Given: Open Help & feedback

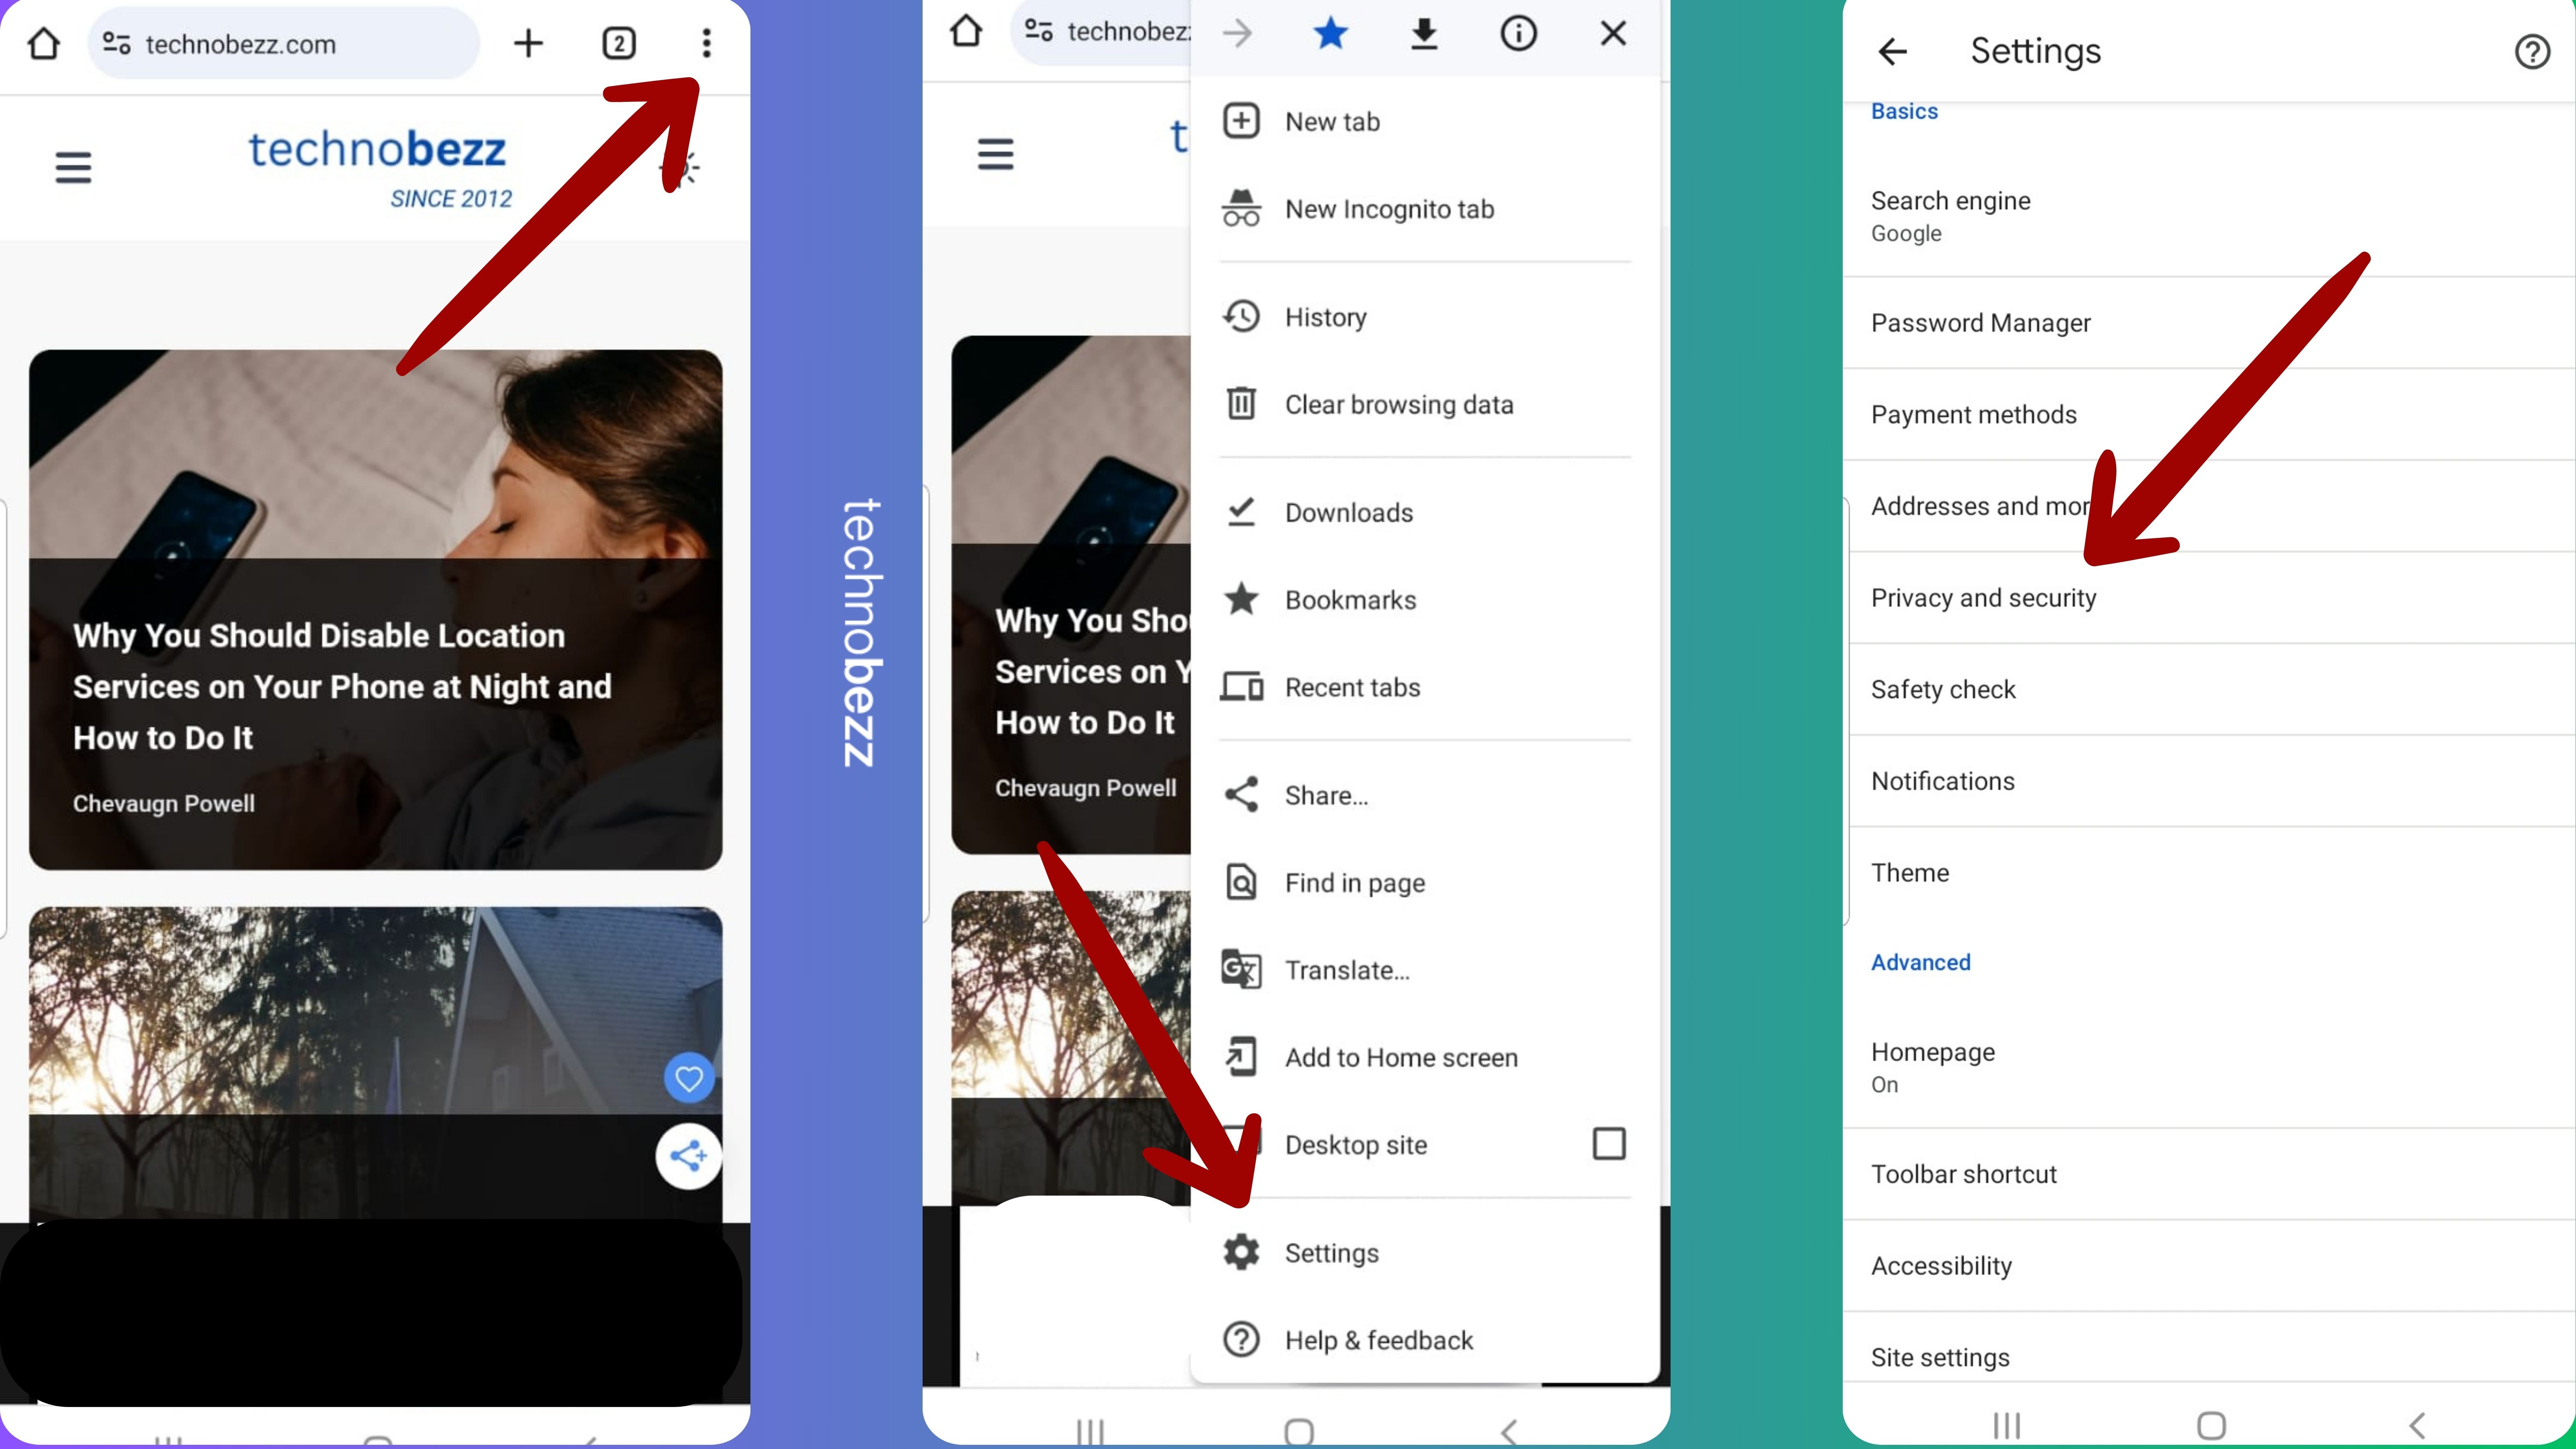Looking at the screenshot, I should point(1425,1340).
